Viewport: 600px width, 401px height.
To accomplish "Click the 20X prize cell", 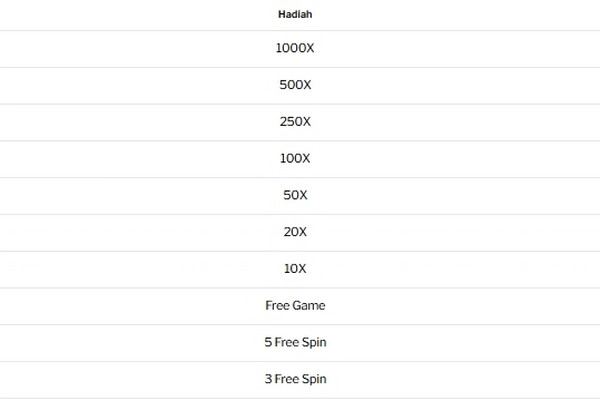I will click(x=294, y=232).
